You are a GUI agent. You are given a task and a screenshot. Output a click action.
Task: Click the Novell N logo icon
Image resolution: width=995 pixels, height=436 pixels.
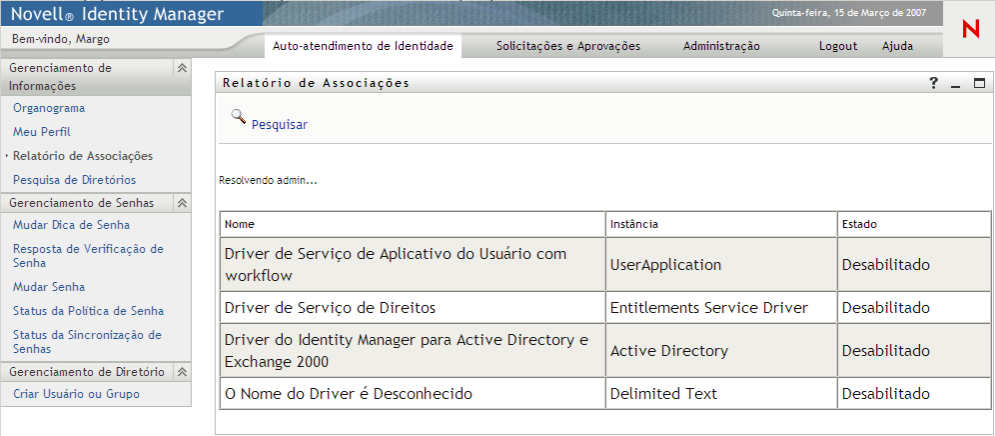970,29
